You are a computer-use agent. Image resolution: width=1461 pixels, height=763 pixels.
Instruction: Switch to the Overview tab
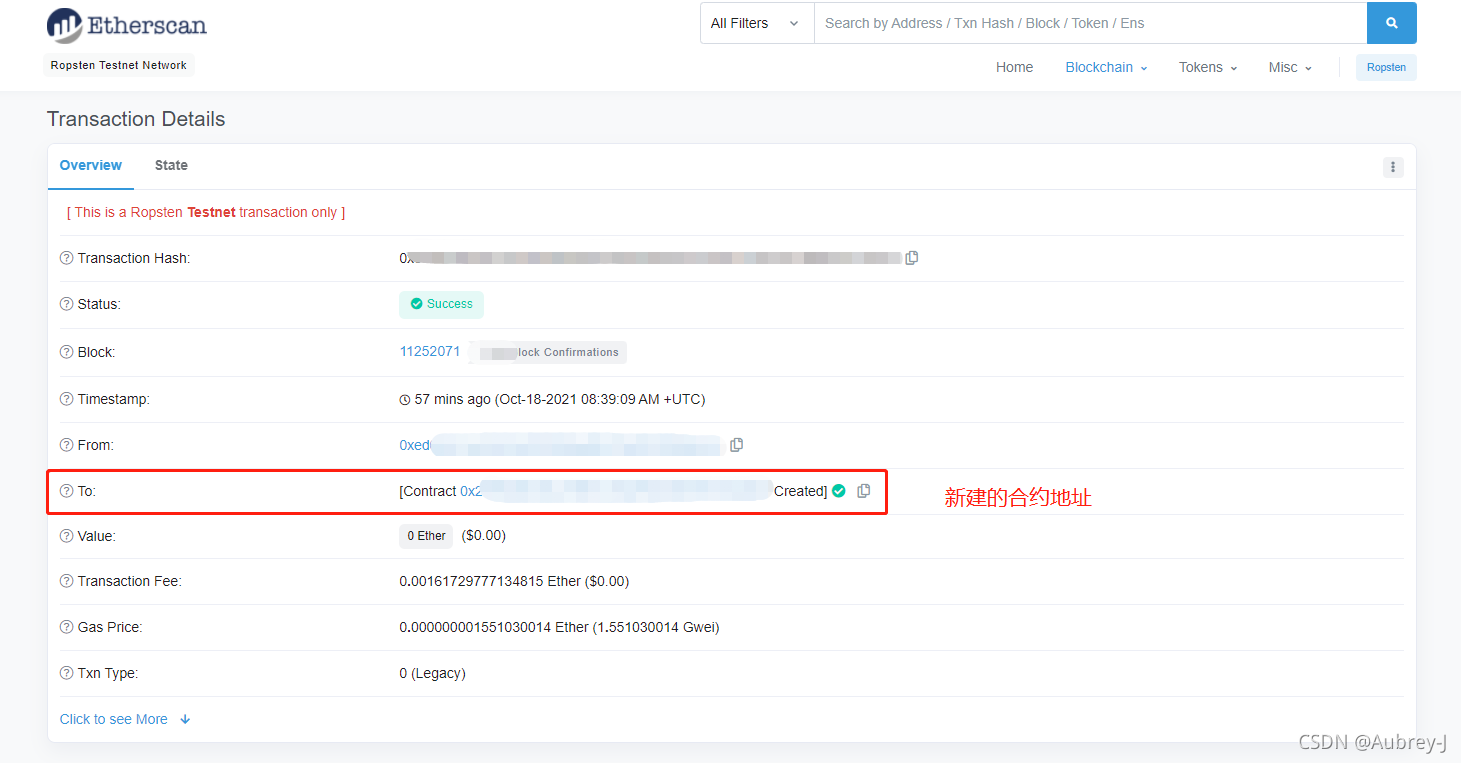[91, 165]
